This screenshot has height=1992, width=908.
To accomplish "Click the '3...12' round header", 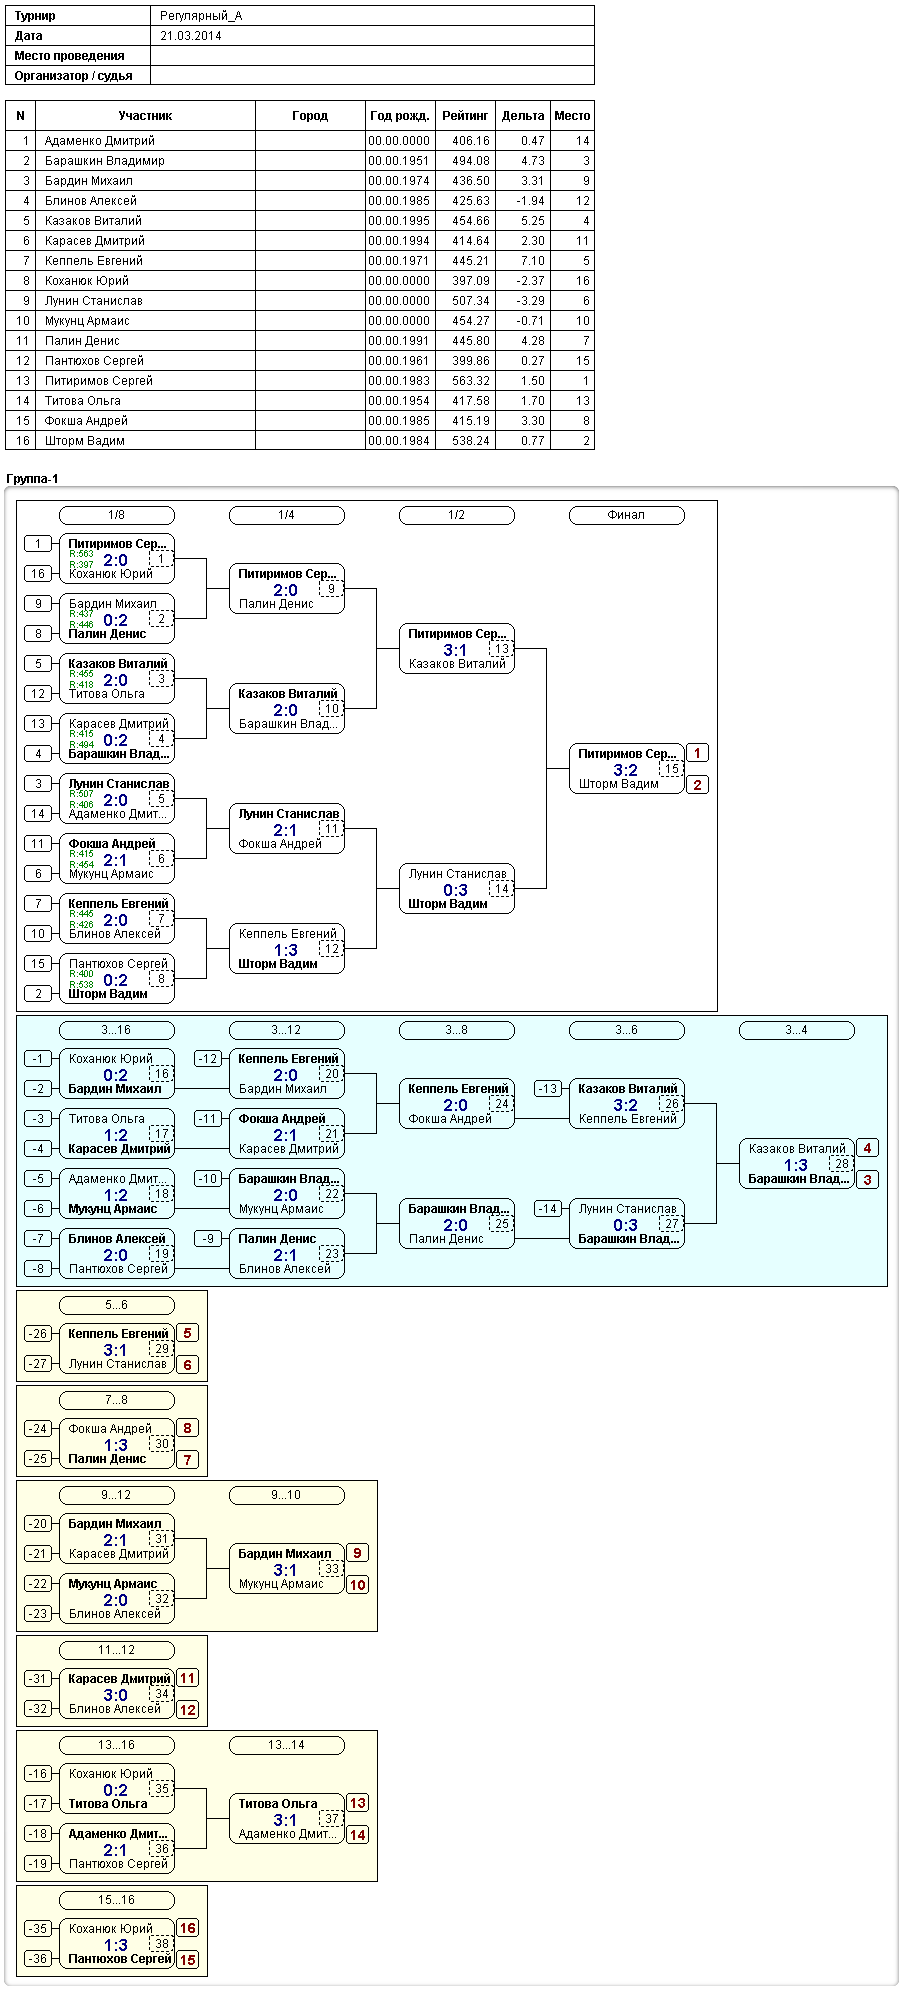I will 287,1030.
